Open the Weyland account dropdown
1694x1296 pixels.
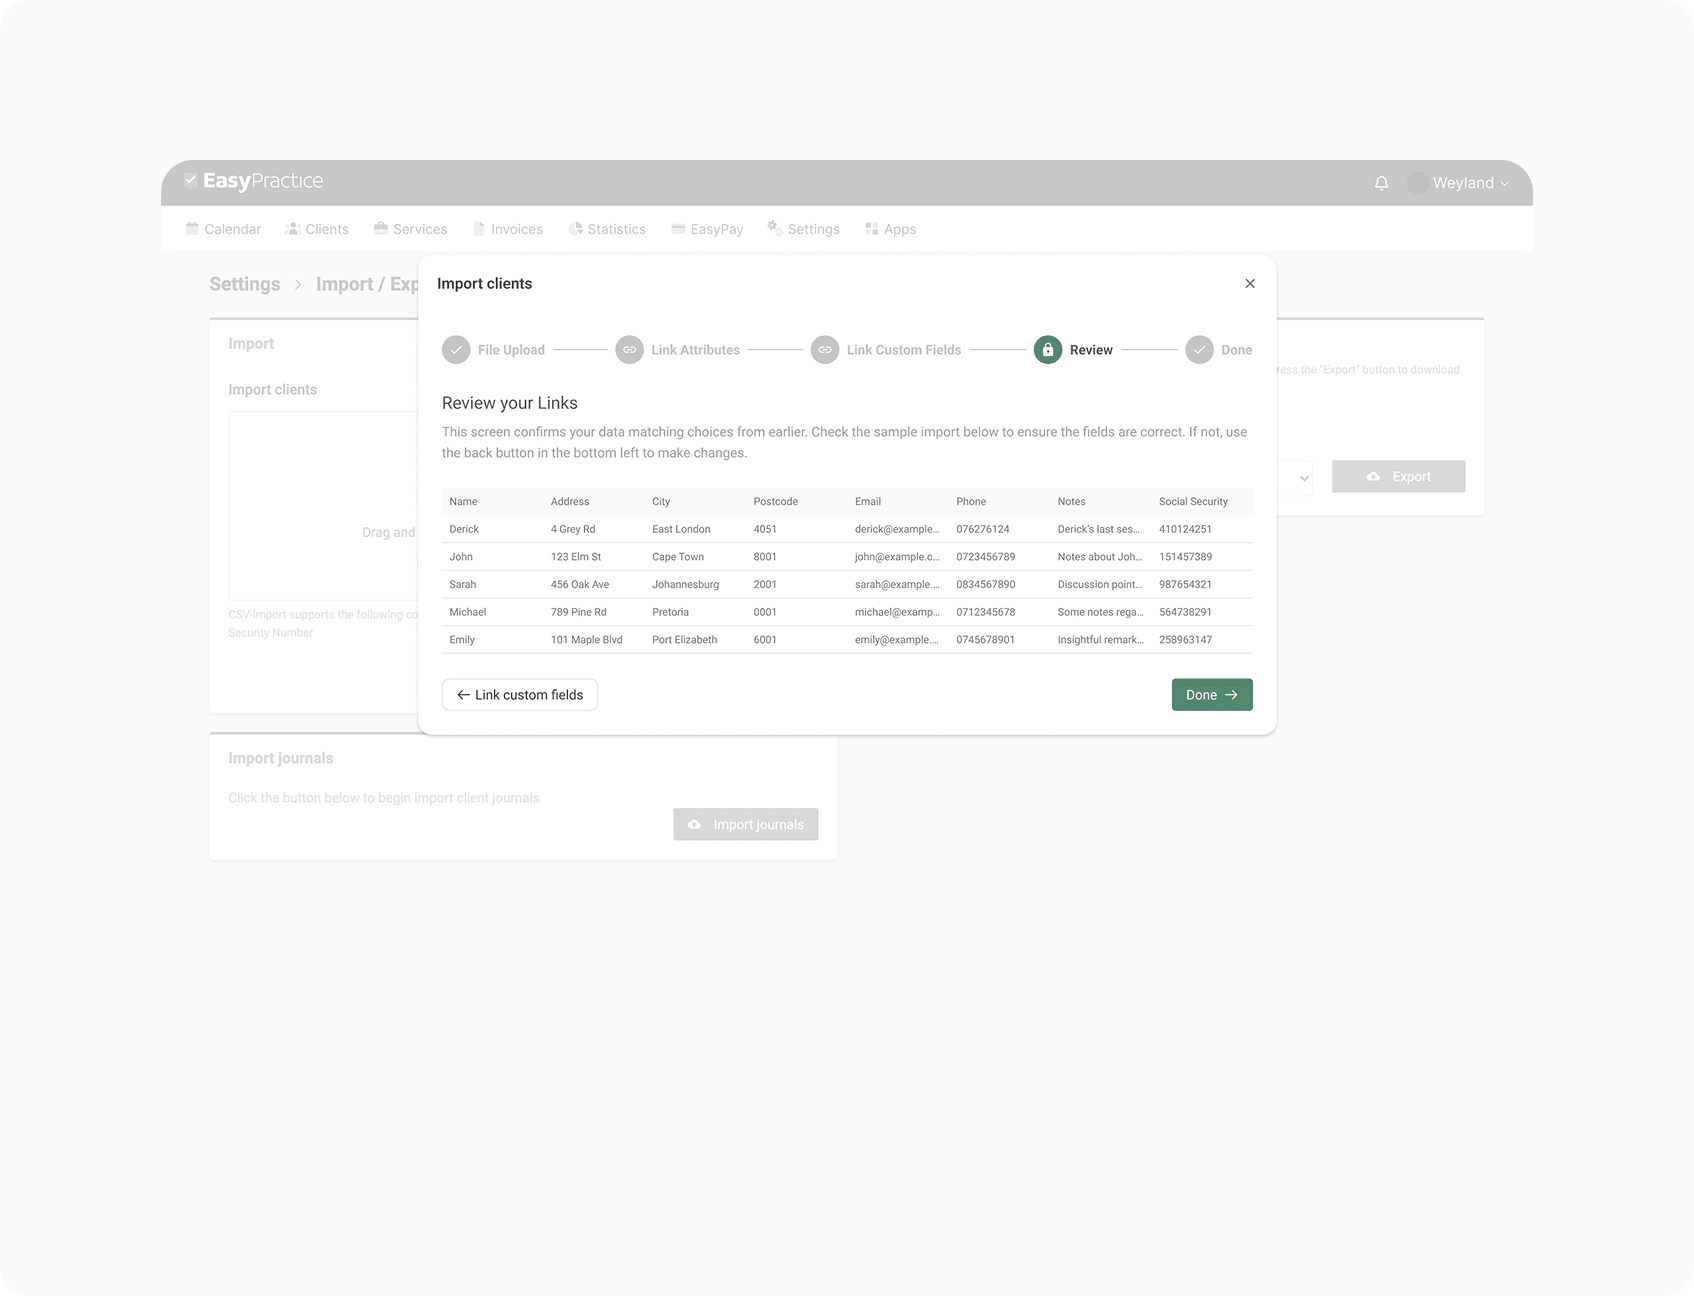coord(1469,183)
